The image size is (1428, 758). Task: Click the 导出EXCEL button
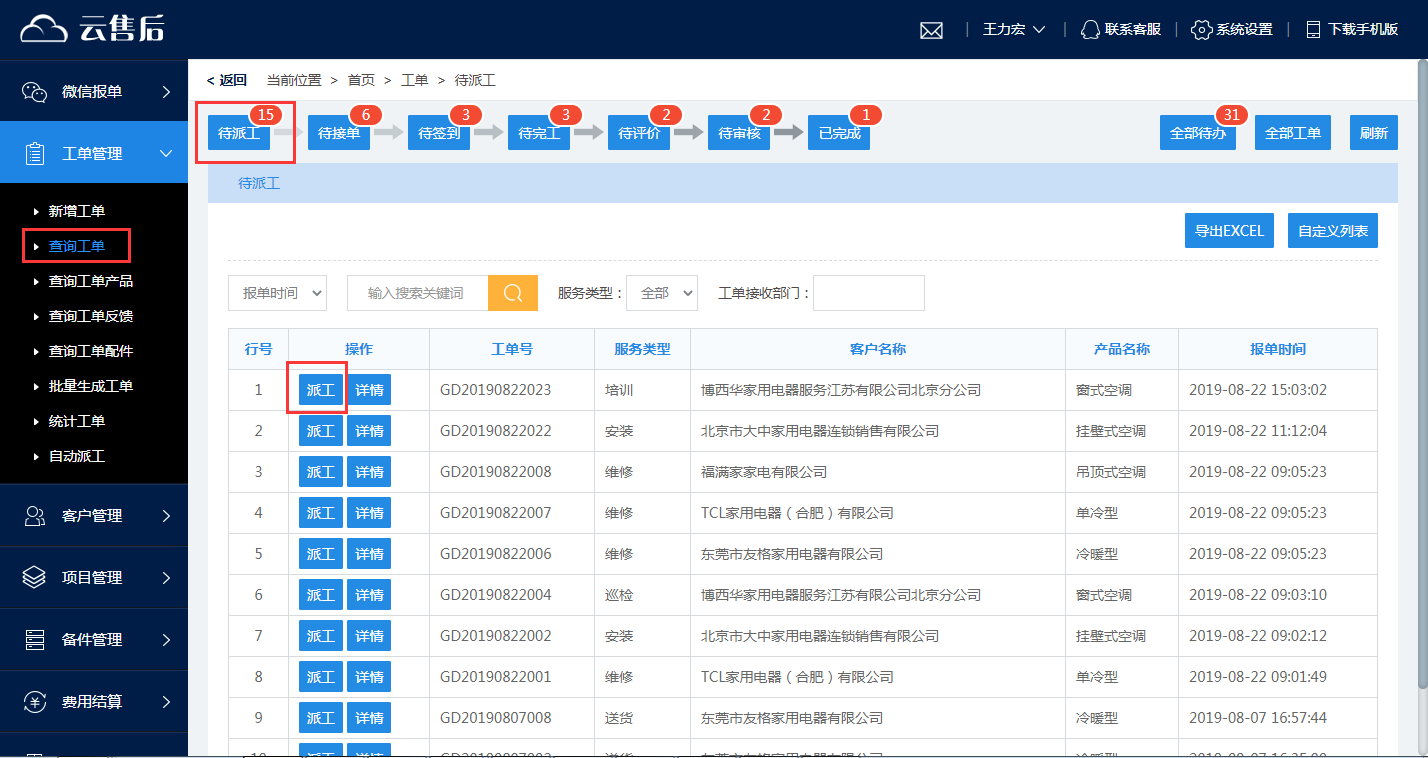coord(1229,230)
